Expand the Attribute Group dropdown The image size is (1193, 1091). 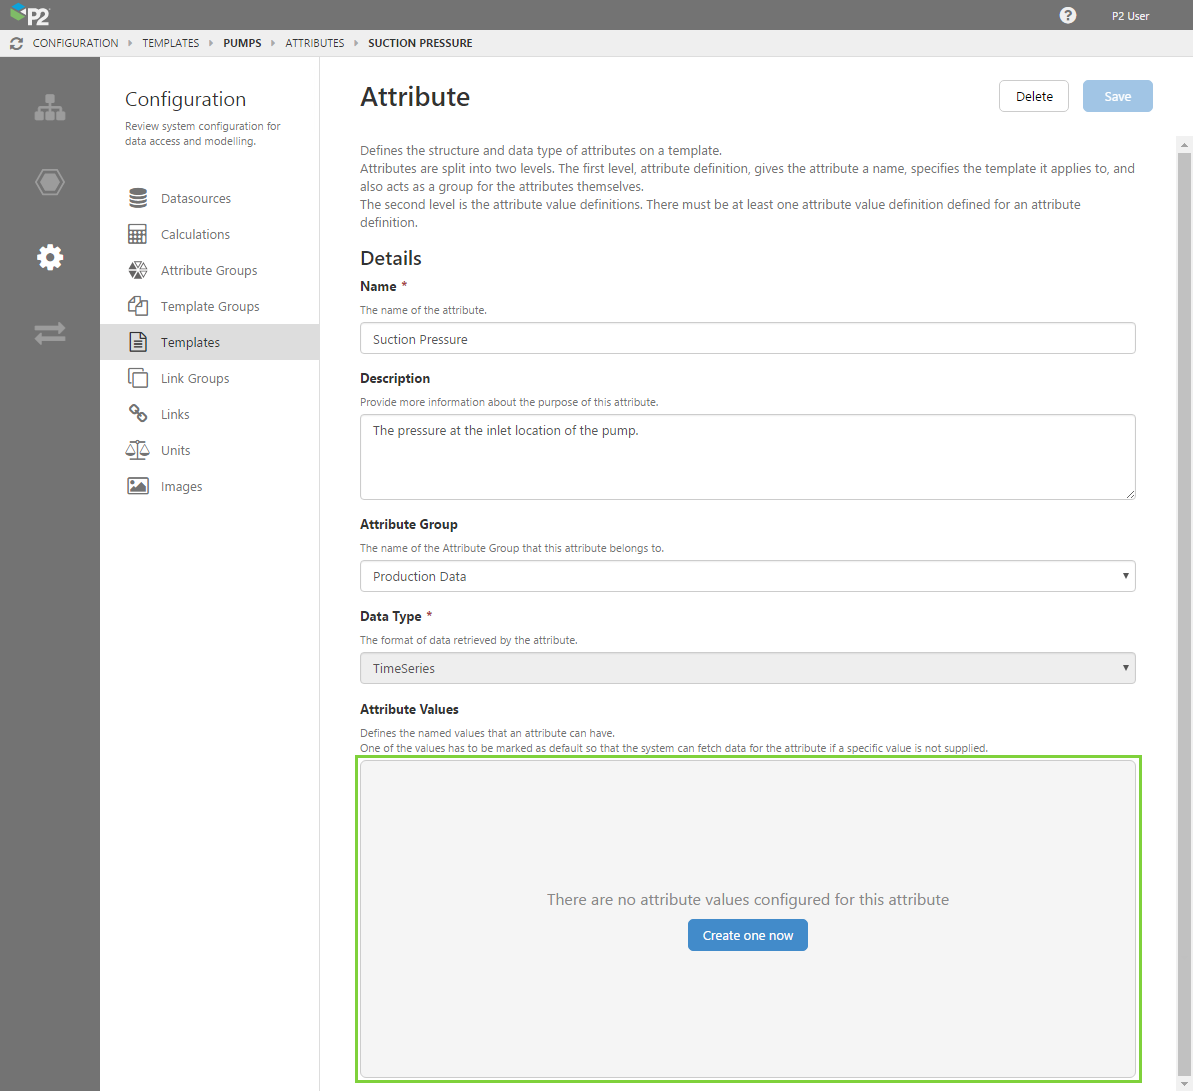coord(747,576)
